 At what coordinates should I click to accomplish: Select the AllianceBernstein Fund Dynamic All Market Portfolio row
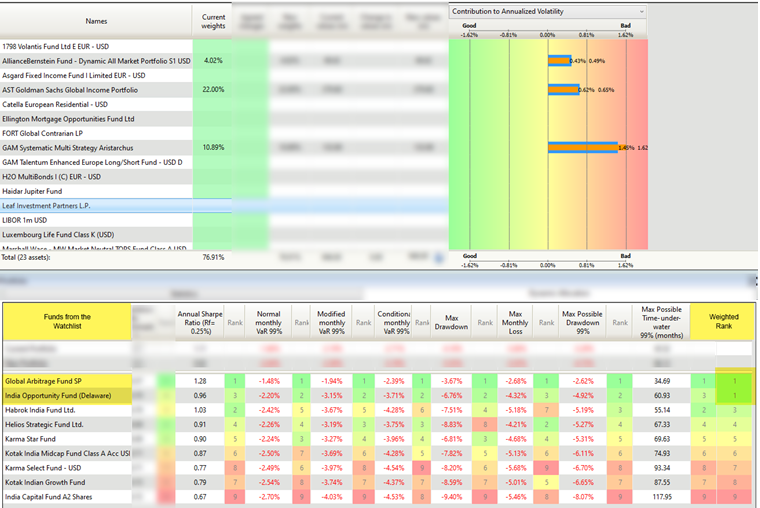tap(96, 61)
